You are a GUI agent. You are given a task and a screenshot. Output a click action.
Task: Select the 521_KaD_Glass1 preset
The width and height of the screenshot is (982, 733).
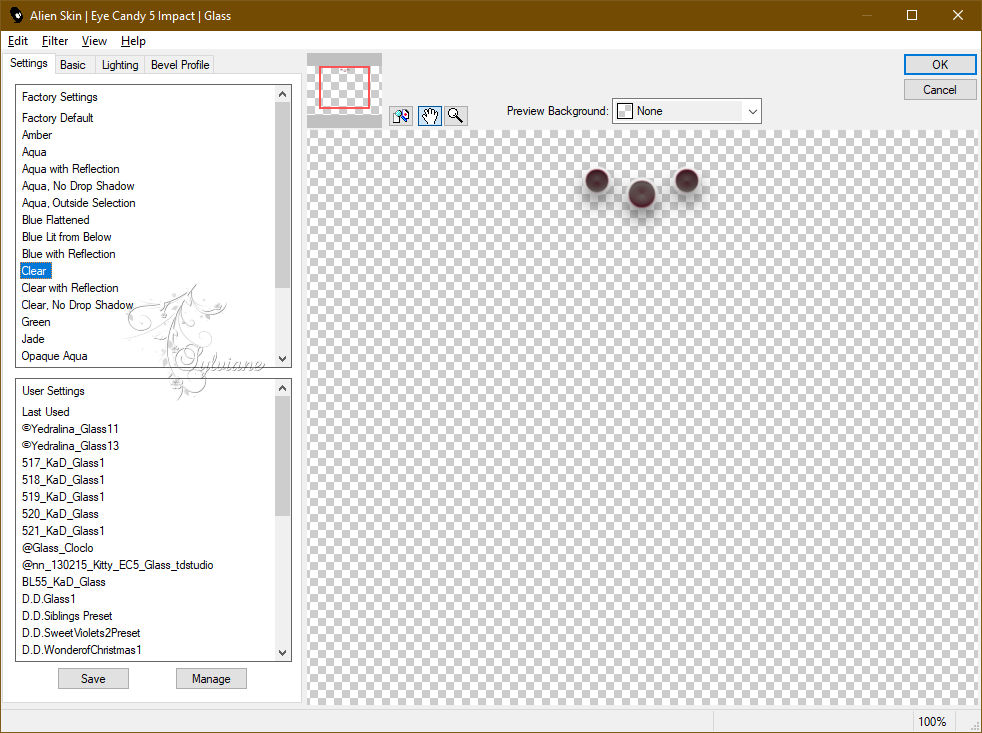[63, 531]
